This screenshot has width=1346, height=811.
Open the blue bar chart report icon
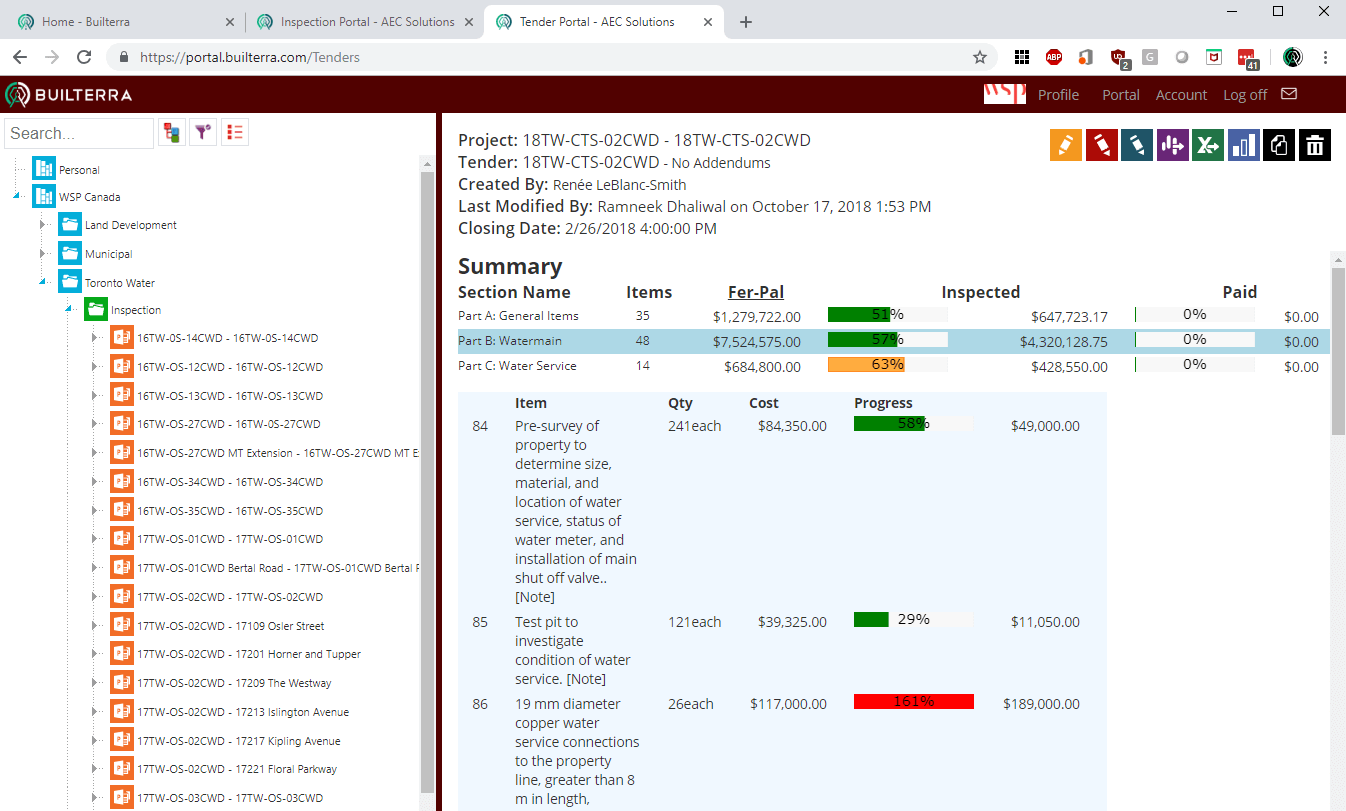(1244, 145)
